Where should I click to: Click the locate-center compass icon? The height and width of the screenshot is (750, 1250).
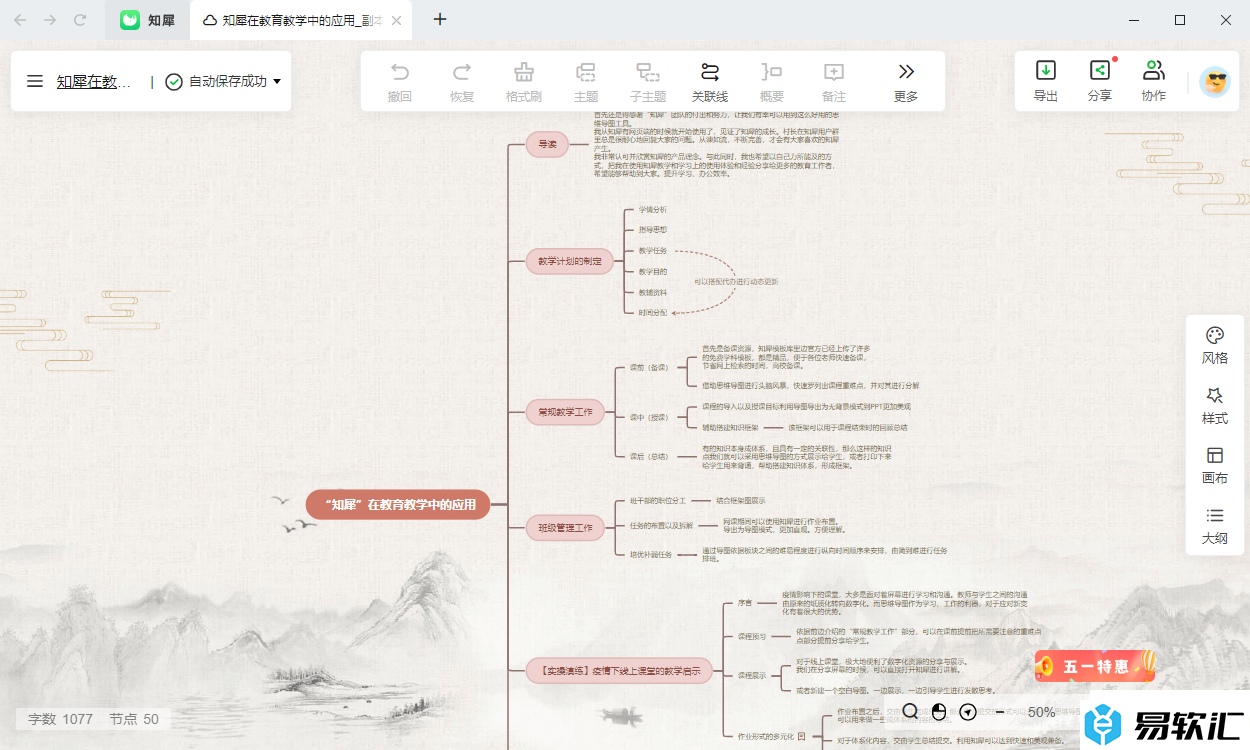click(967, 712)
